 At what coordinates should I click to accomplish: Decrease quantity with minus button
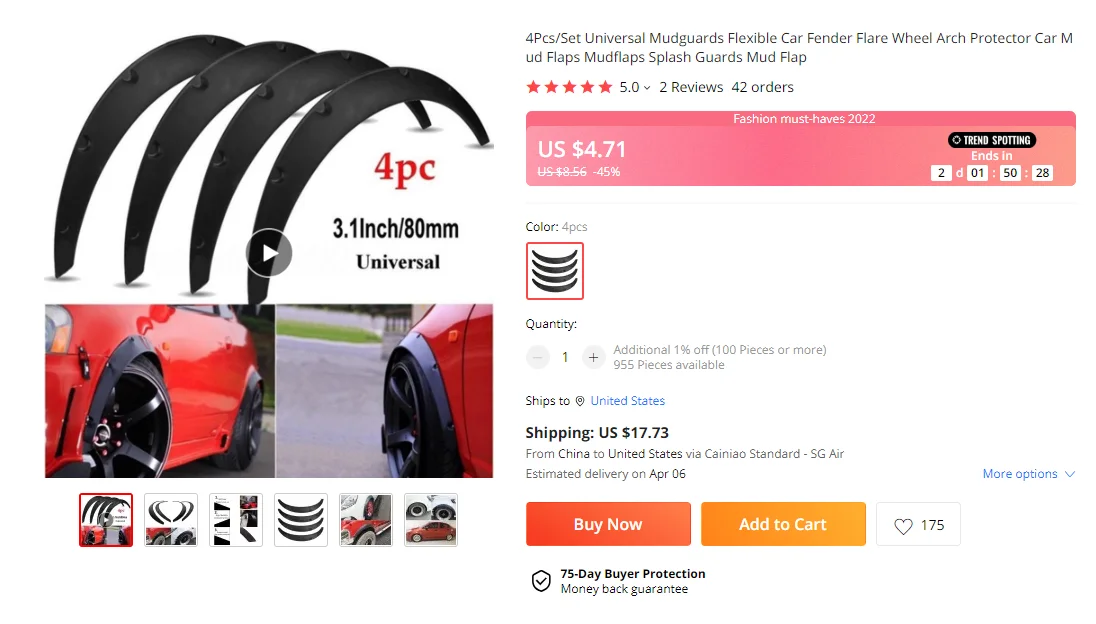(538, 357)
